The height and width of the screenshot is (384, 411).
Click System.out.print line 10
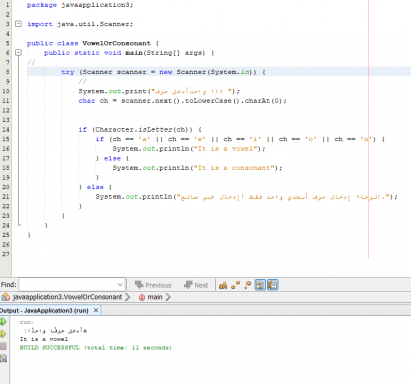coord(159,91)
